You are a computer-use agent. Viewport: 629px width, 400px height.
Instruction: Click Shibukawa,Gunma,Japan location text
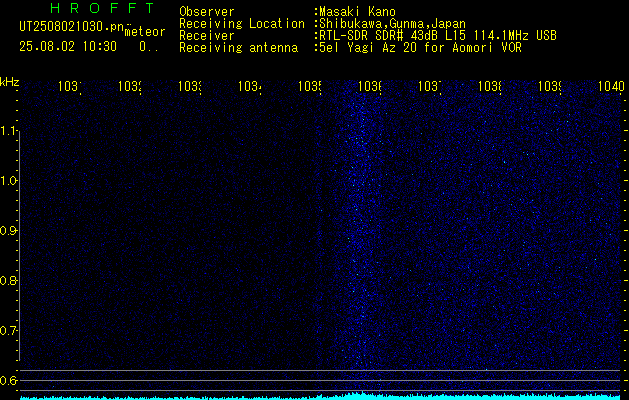tap(393, 24)
